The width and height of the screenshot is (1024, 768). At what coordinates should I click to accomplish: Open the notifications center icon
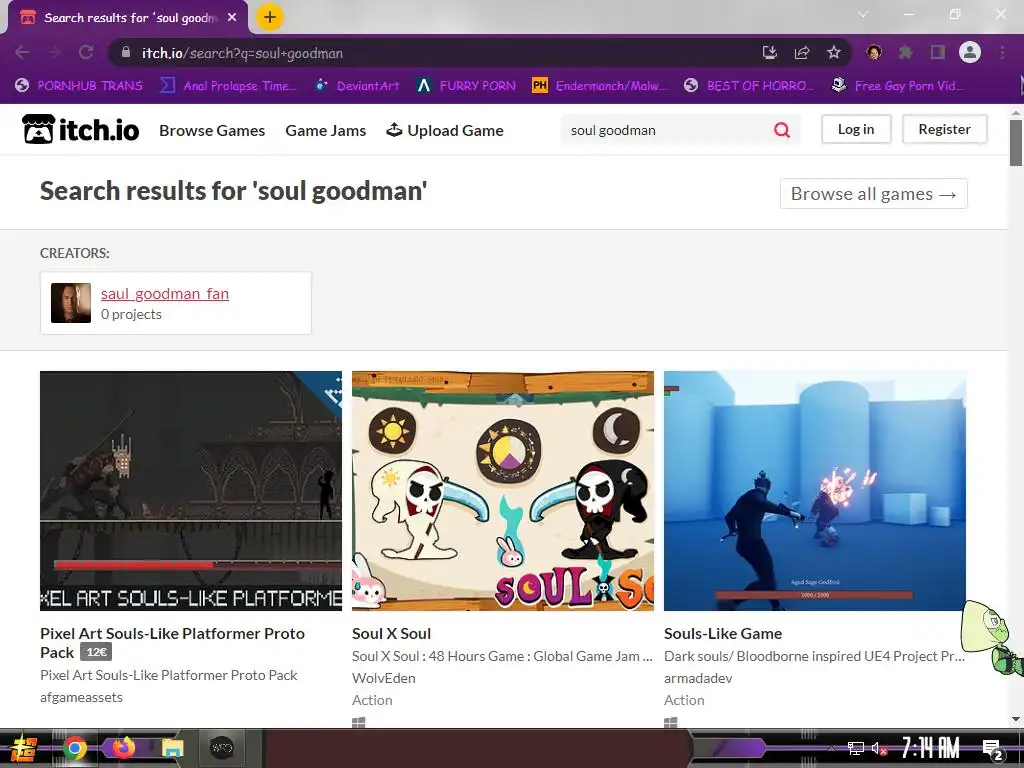pos(993,749)
